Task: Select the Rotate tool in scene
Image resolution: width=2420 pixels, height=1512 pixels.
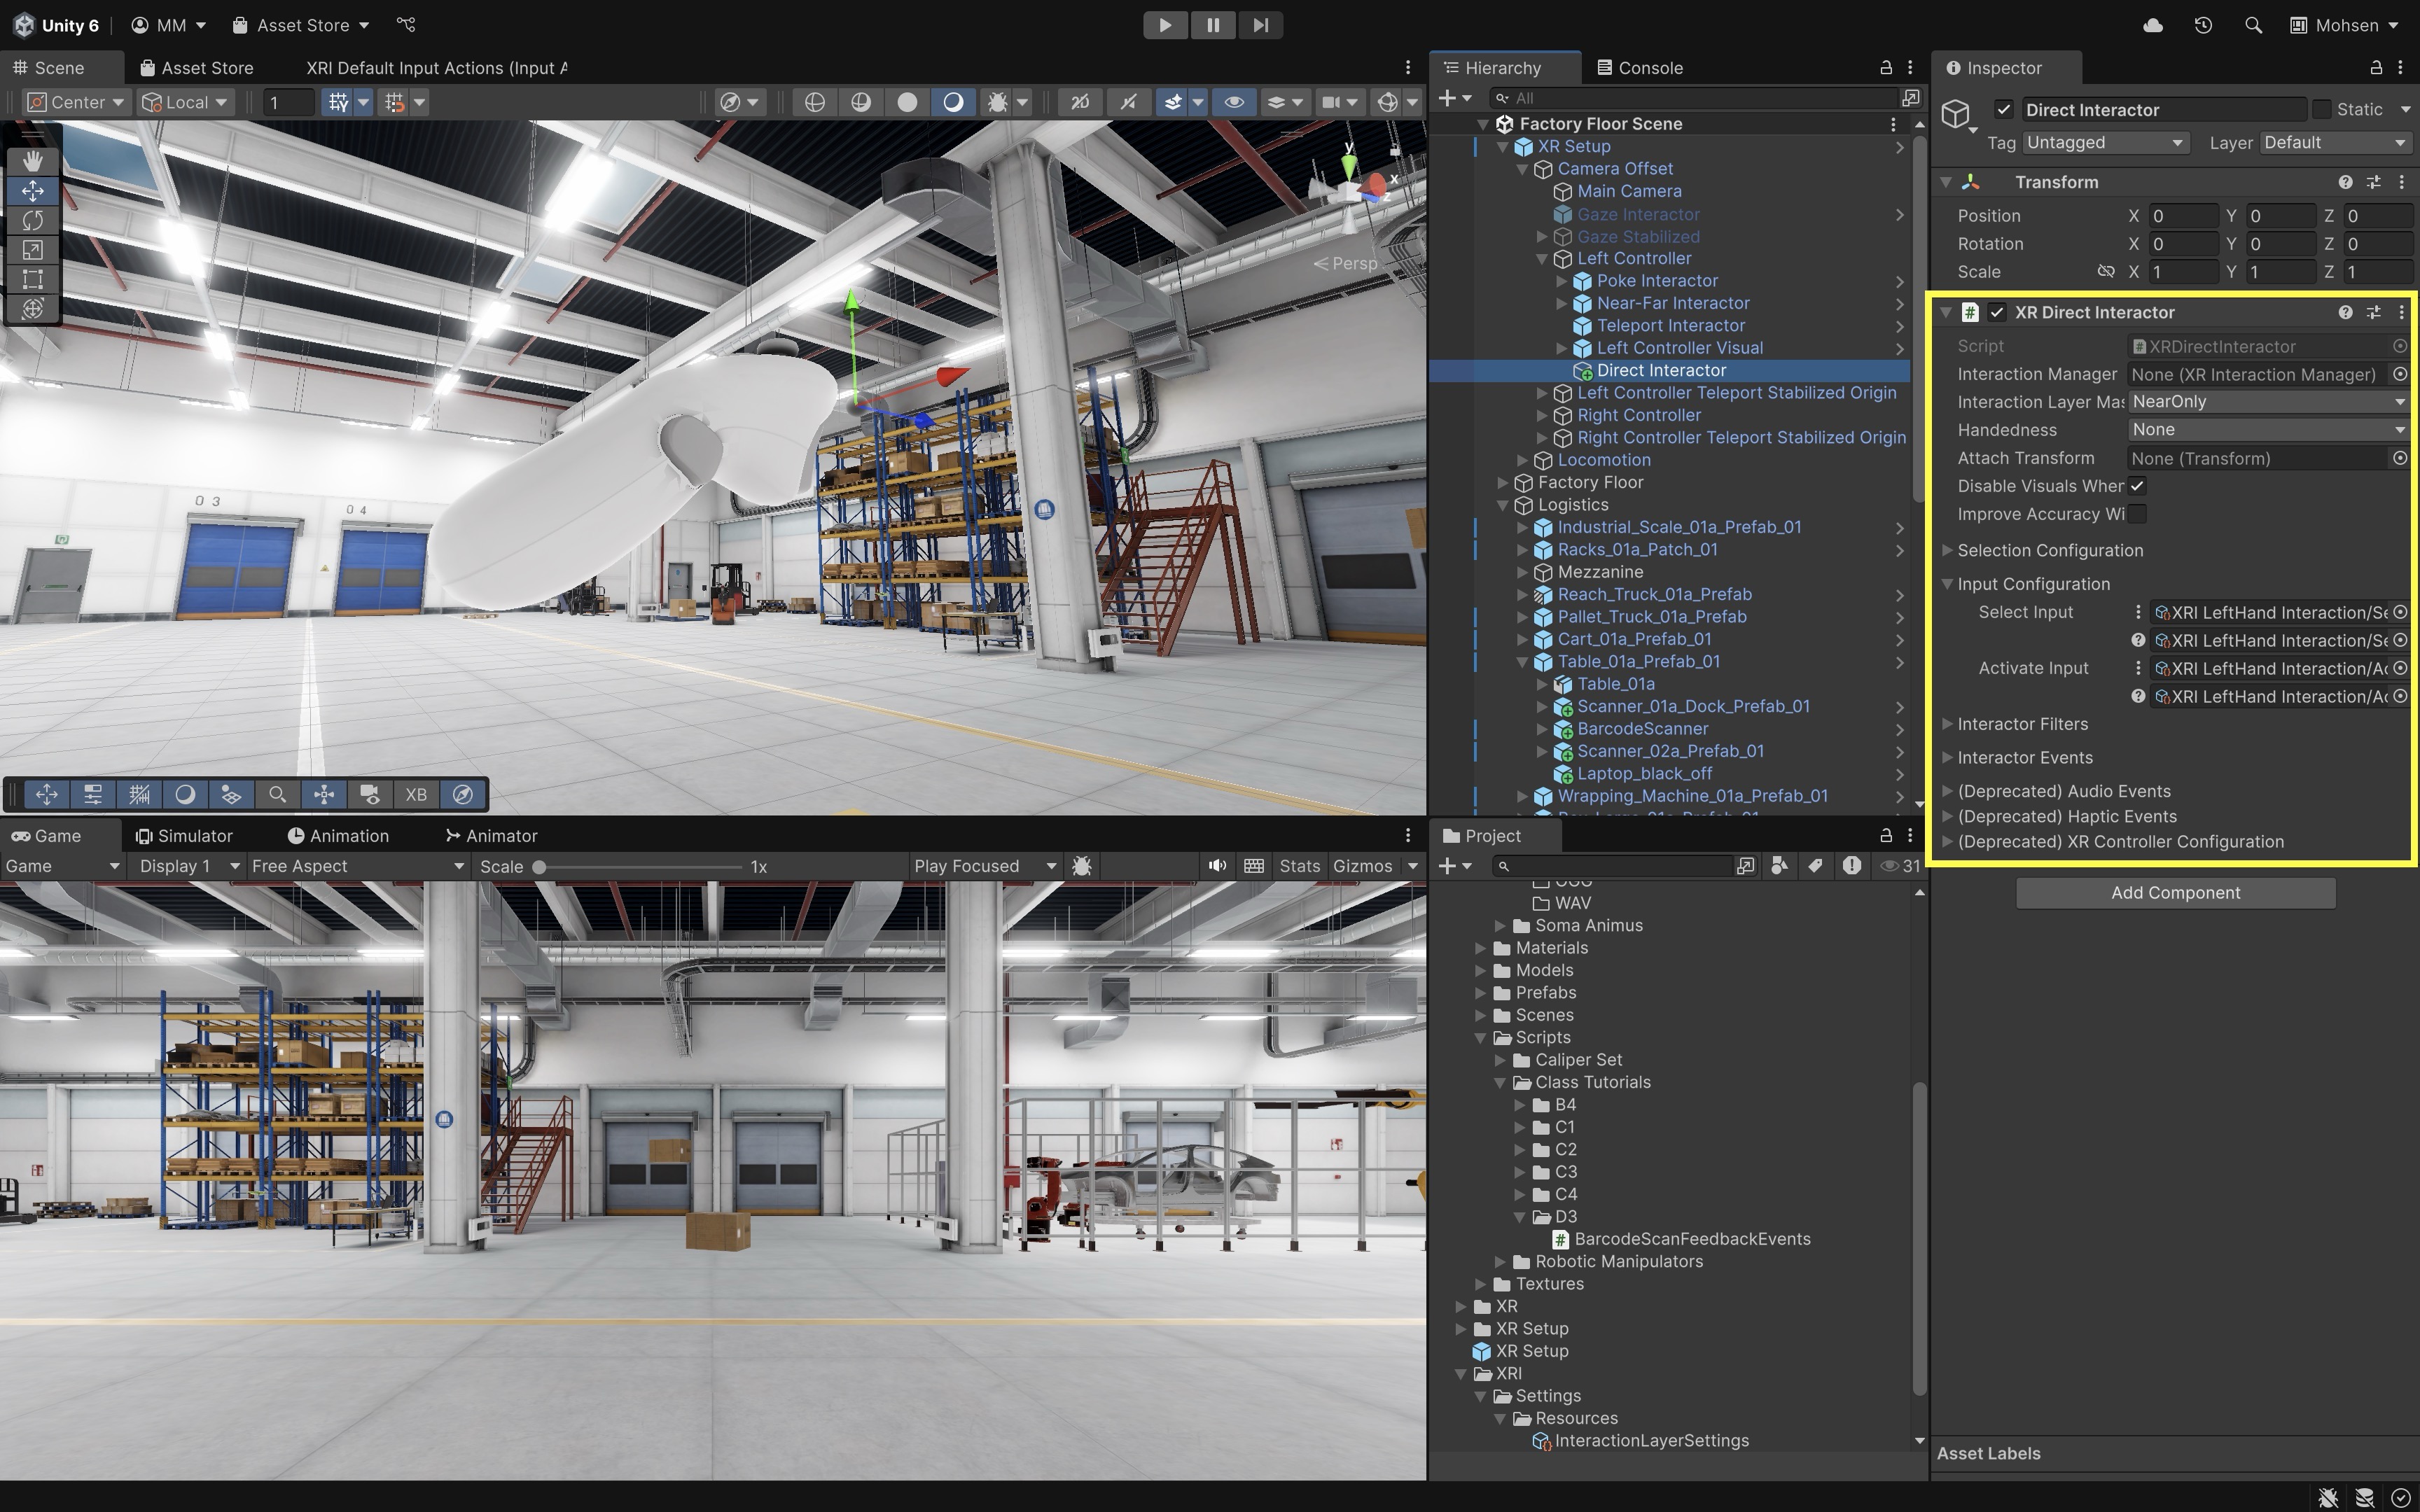Action: [33, 220]
